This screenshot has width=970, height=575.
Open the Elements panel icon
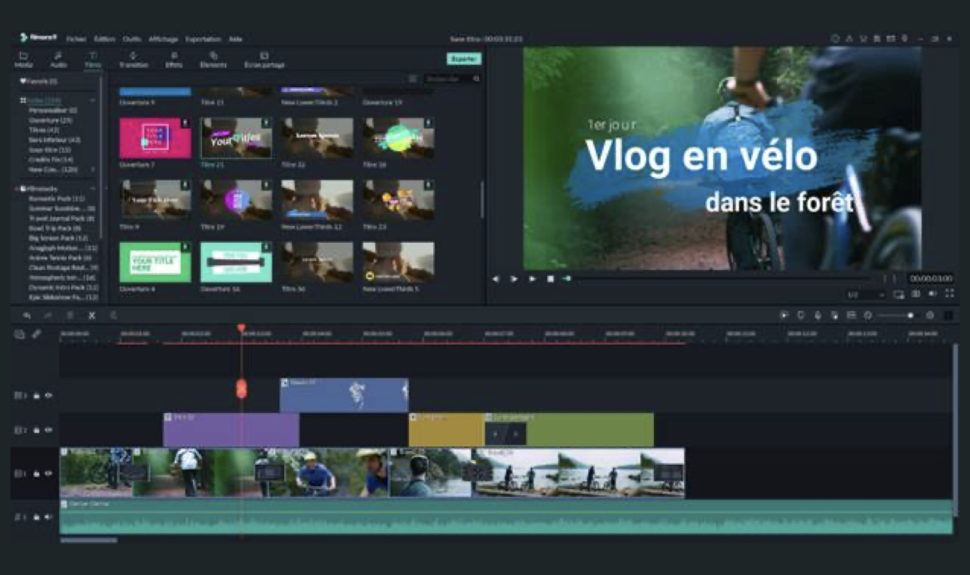tap(213, 59)
